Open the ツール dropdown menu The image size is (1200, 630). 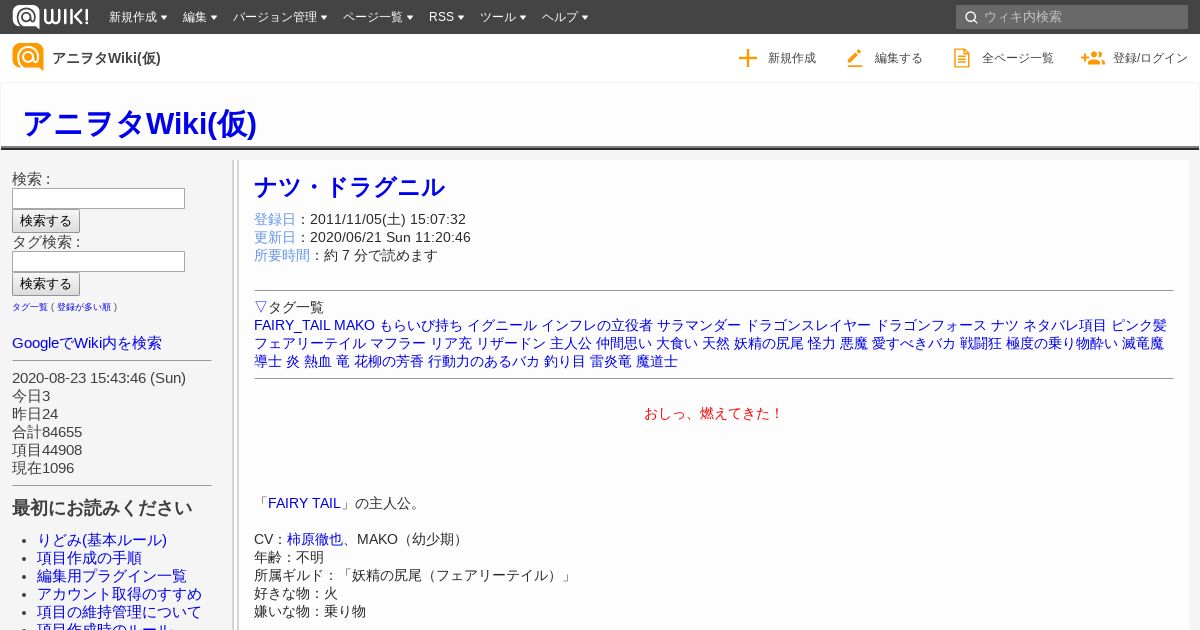click(503, 17)
